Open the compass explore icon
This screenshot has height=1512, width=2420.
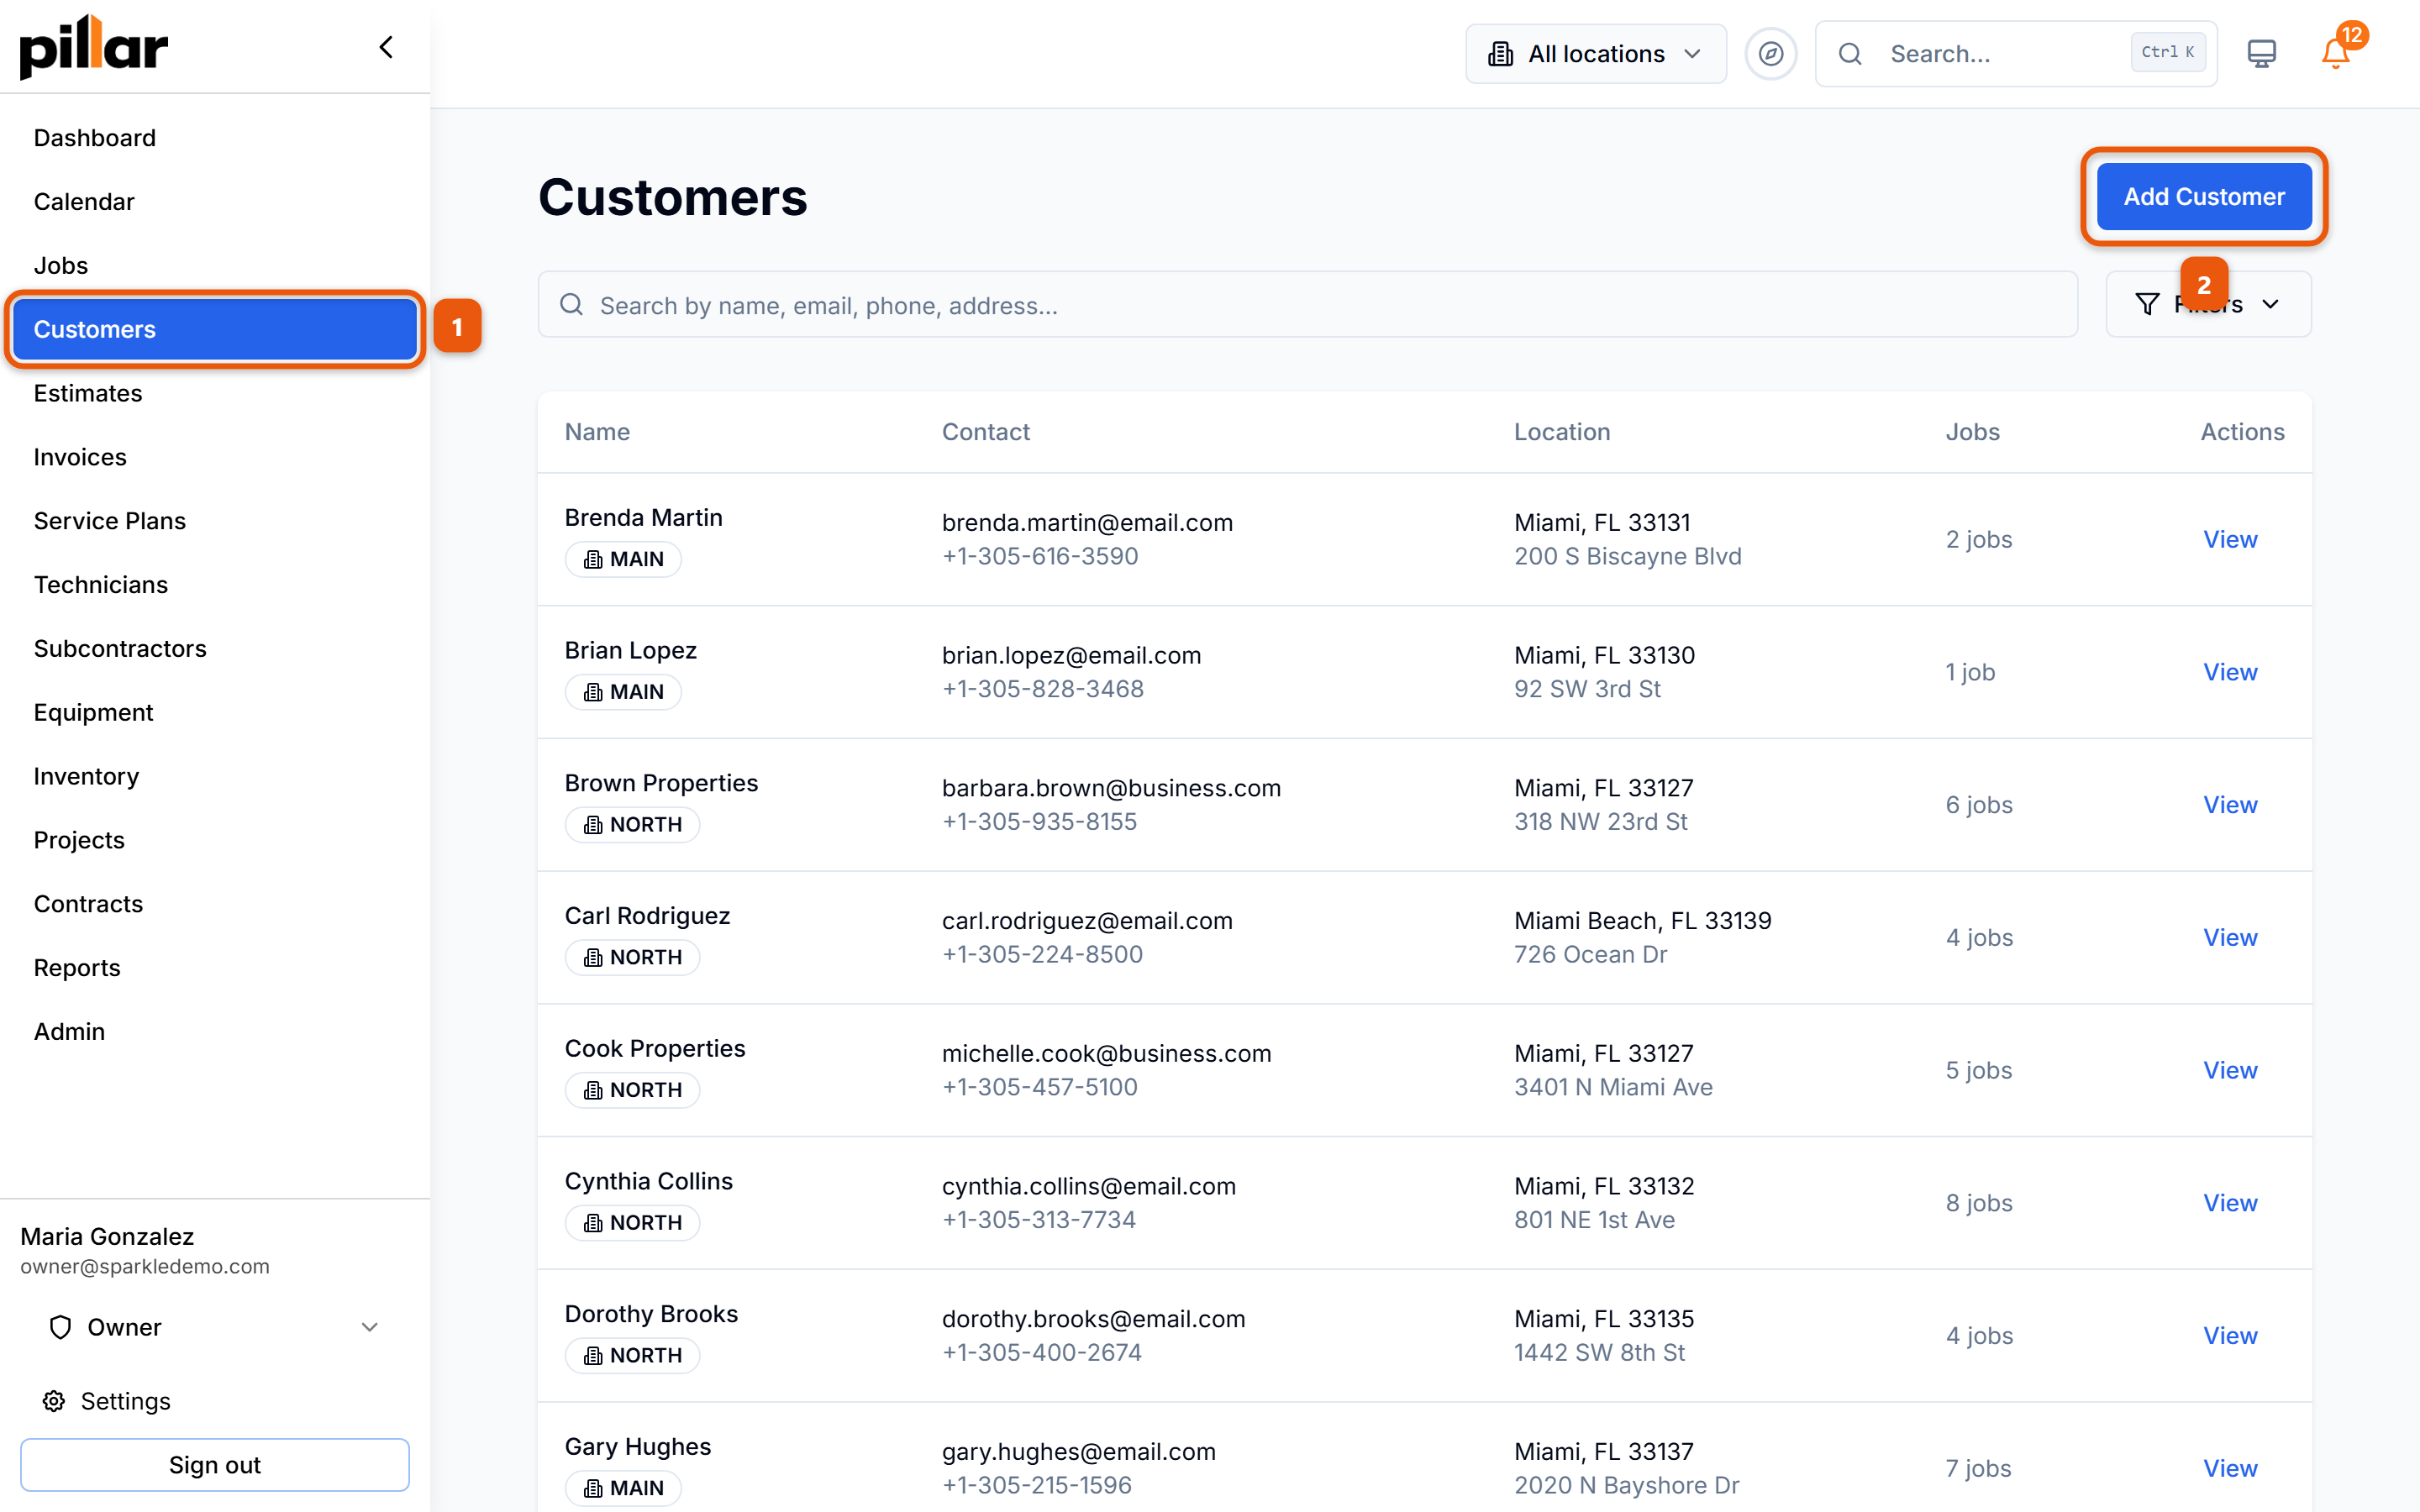[1770, 54]
